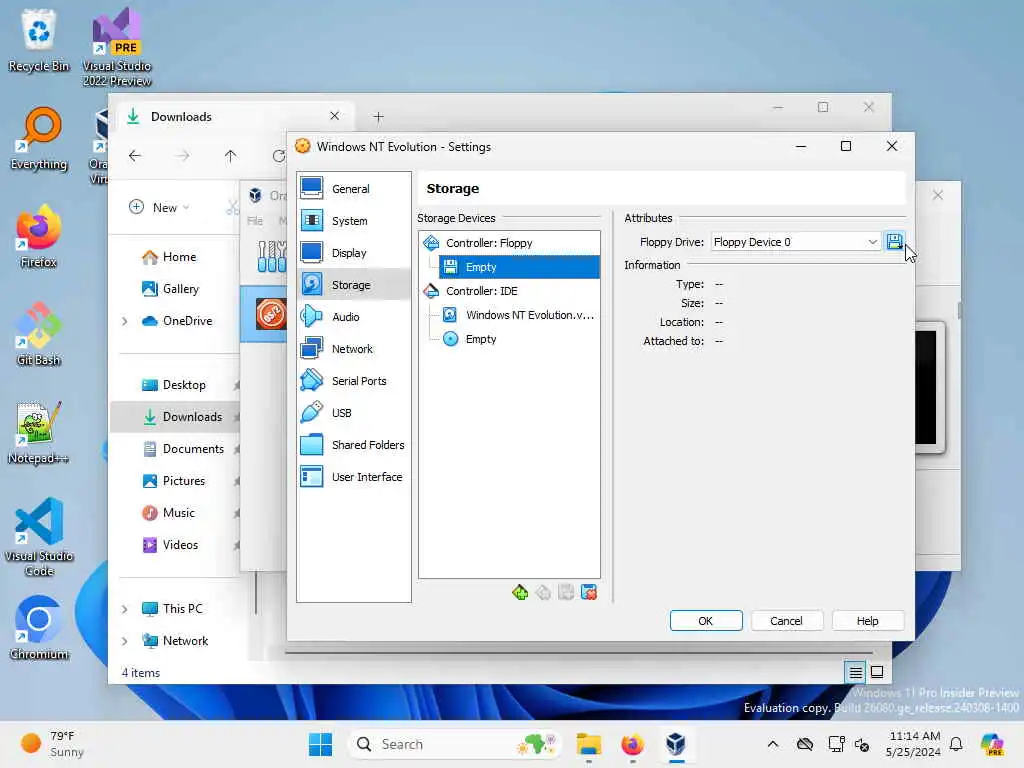Viewport: 1024px width, 768px height.
Task: Open Help for settings dialog
Action: point(867,621)
